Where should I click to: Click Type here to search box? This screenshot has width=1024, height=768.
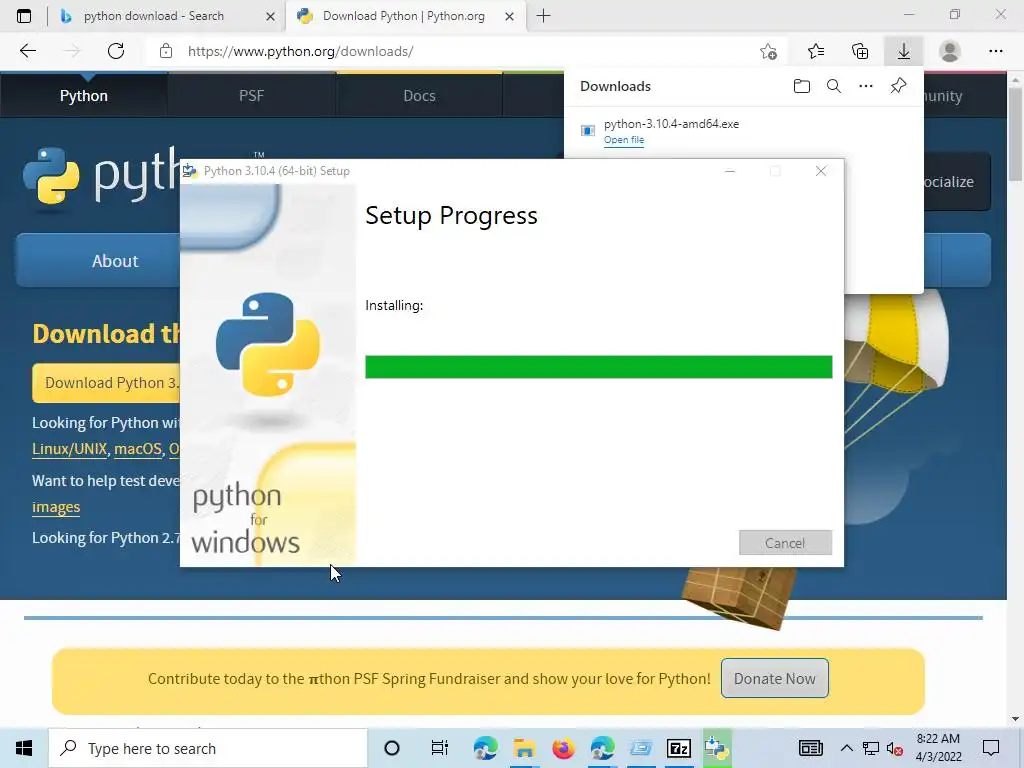pos(208,748)
